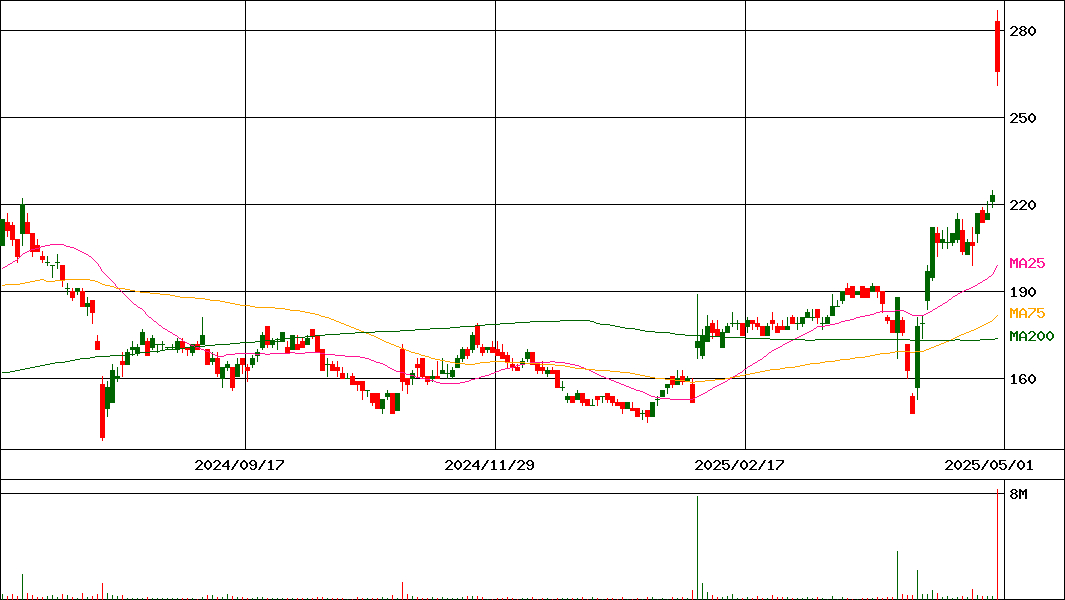Click the 2025/05/01 date label
The height and width of the screenshot is (600, 1065).
pyautogui.click(x=989, y=465)
